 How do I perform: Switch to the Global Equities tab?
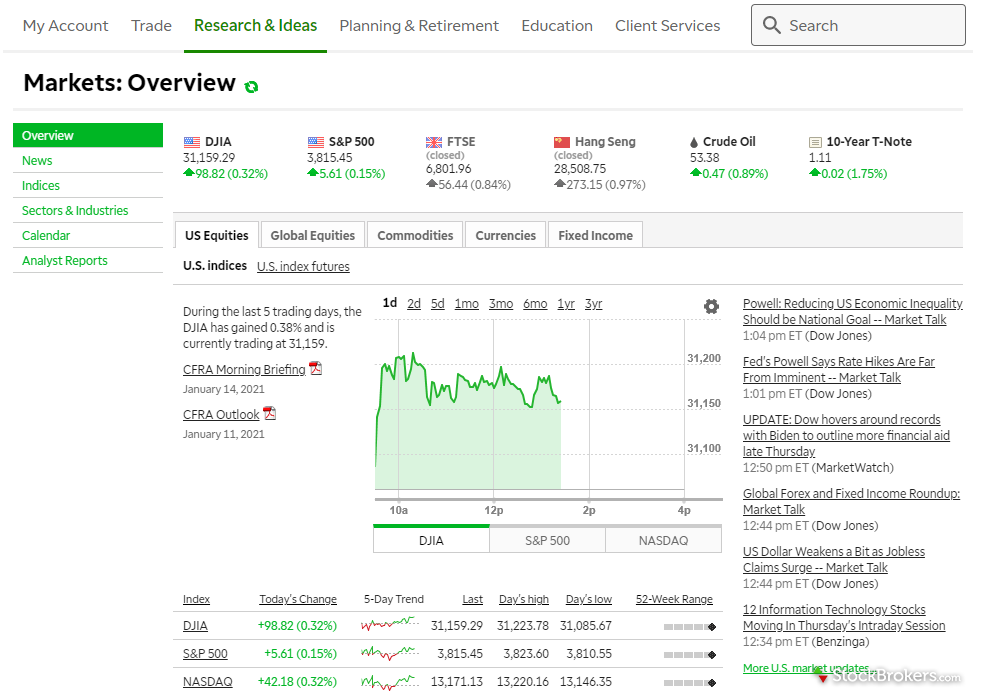pyautogui.click(x=313, y=235)
